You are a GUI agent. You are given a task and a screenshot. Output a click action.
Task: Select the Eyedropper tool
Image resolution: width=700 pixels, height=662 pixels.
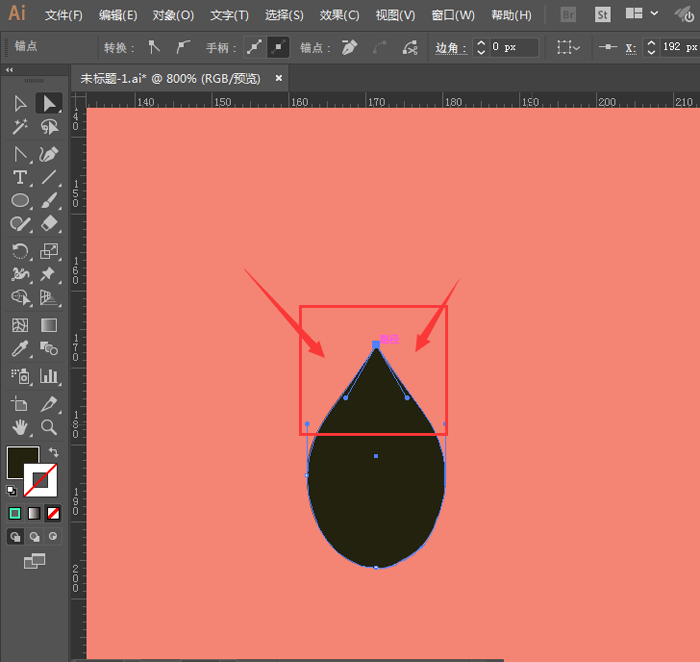point(19,349)
